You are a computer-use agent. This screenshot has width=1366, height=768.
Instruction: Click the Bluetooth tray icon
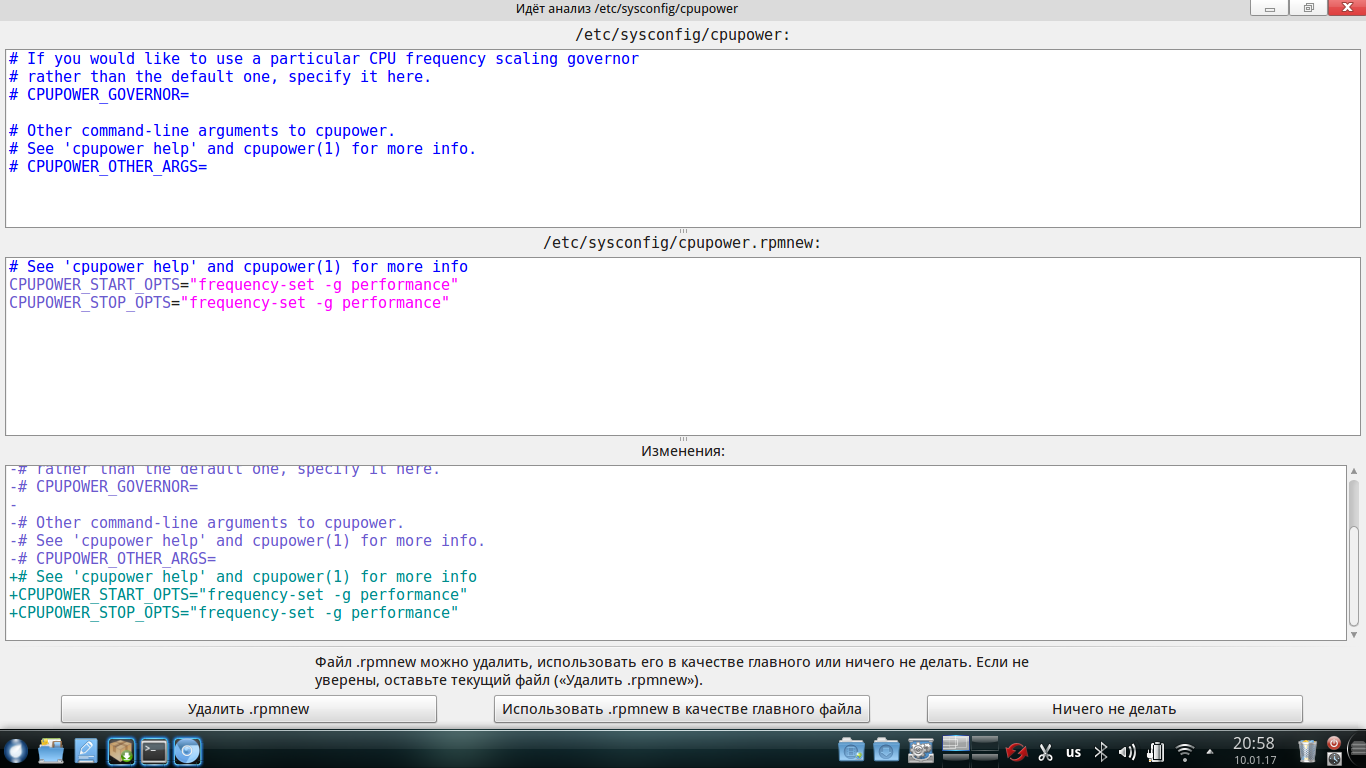coord(1100,751)
